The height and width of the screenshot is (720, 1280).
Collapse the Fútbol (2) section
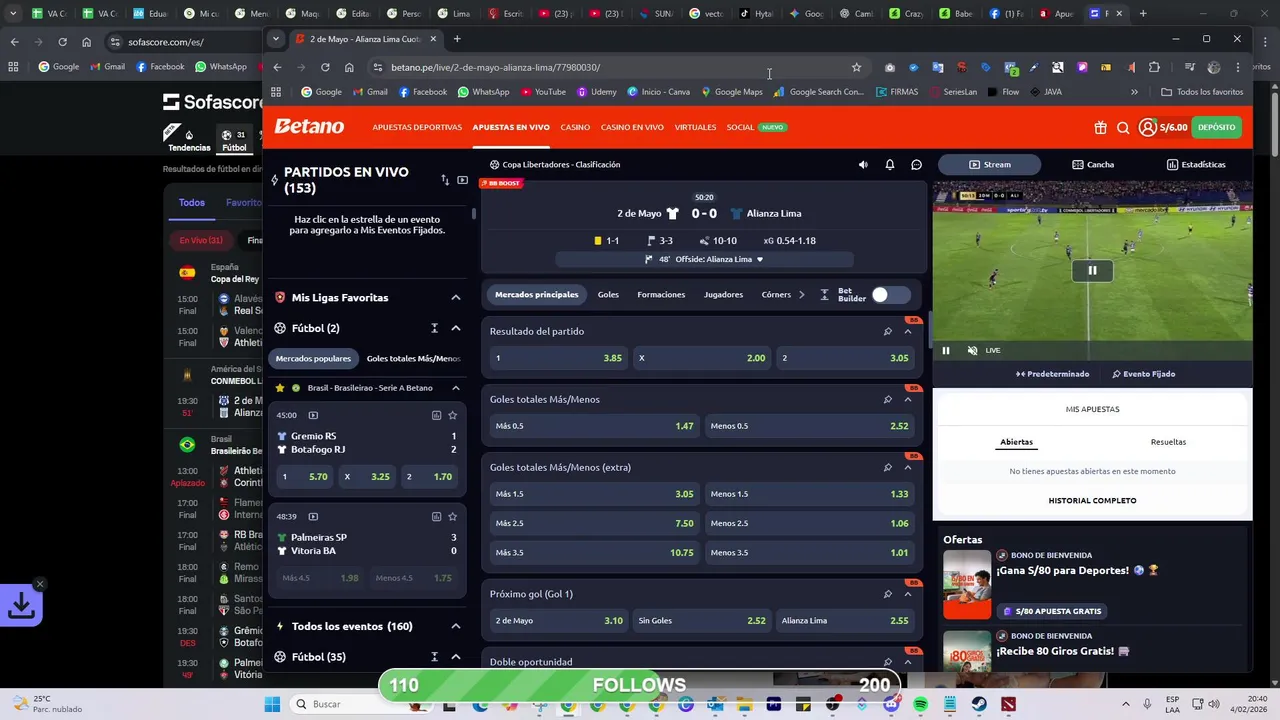click(x=455, y=328)
